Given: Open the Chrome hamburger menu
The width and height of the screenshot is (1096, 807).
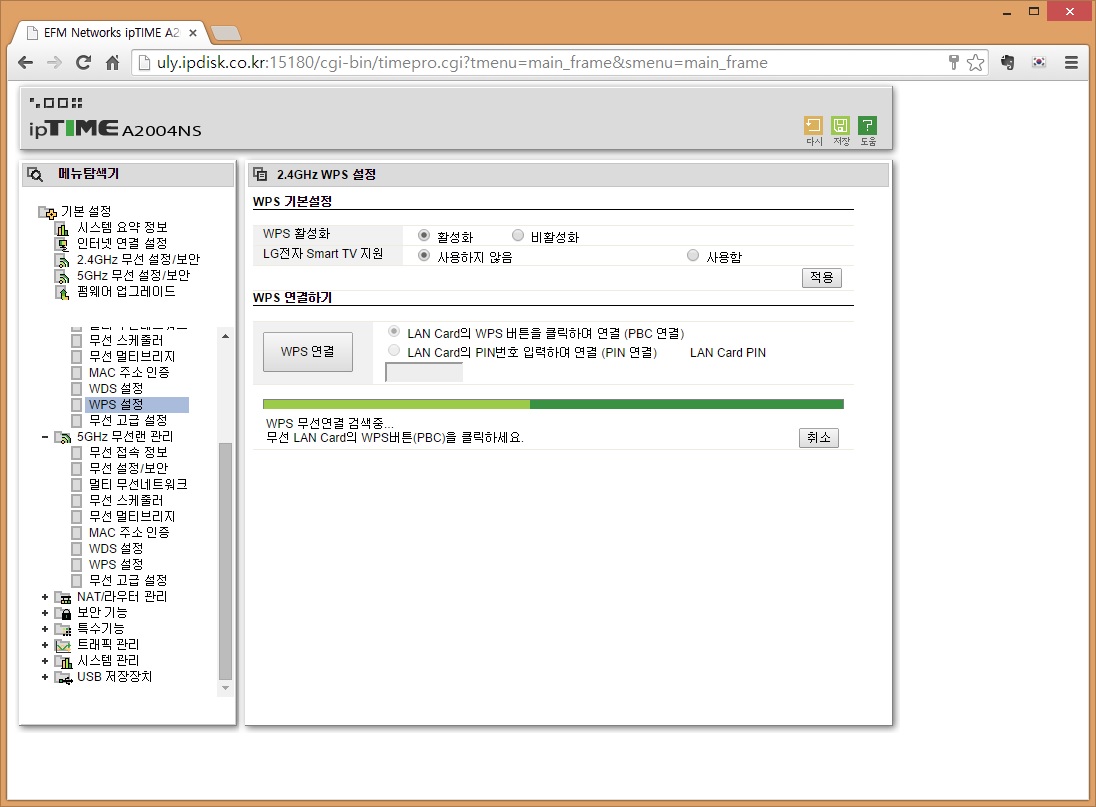Looking at the screenshot, I should pos(1071,63).
